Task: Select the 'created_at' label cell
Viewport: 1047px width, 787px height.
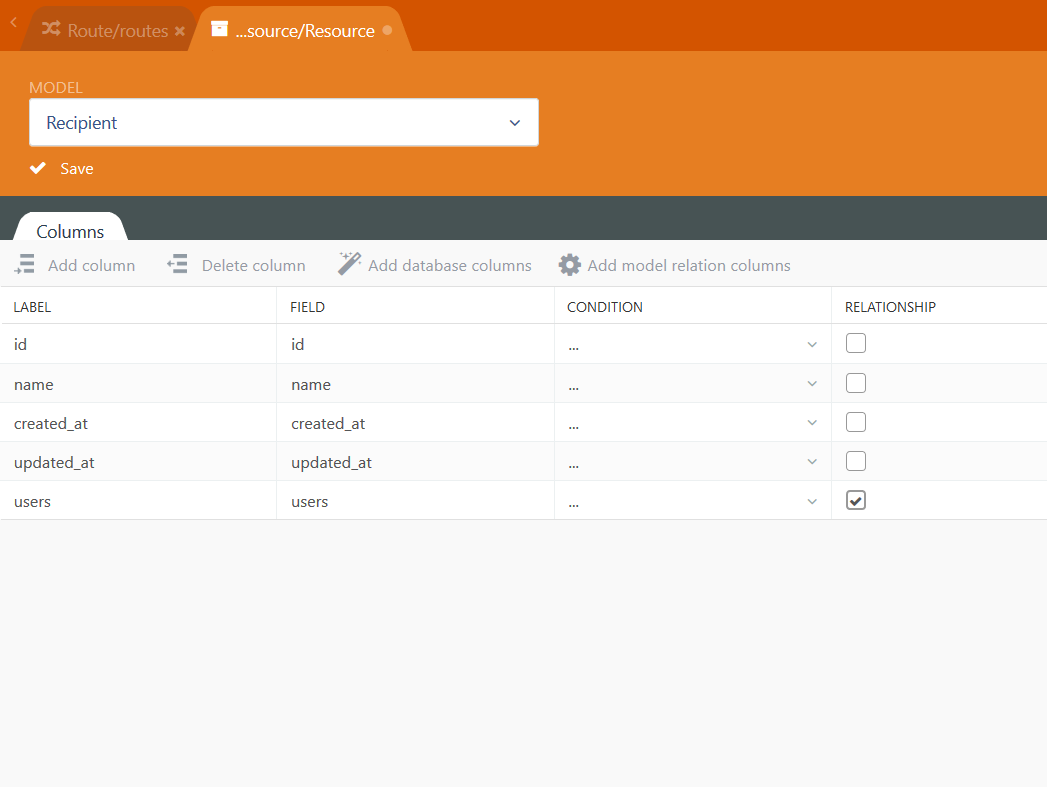Action: coord(138,423)
